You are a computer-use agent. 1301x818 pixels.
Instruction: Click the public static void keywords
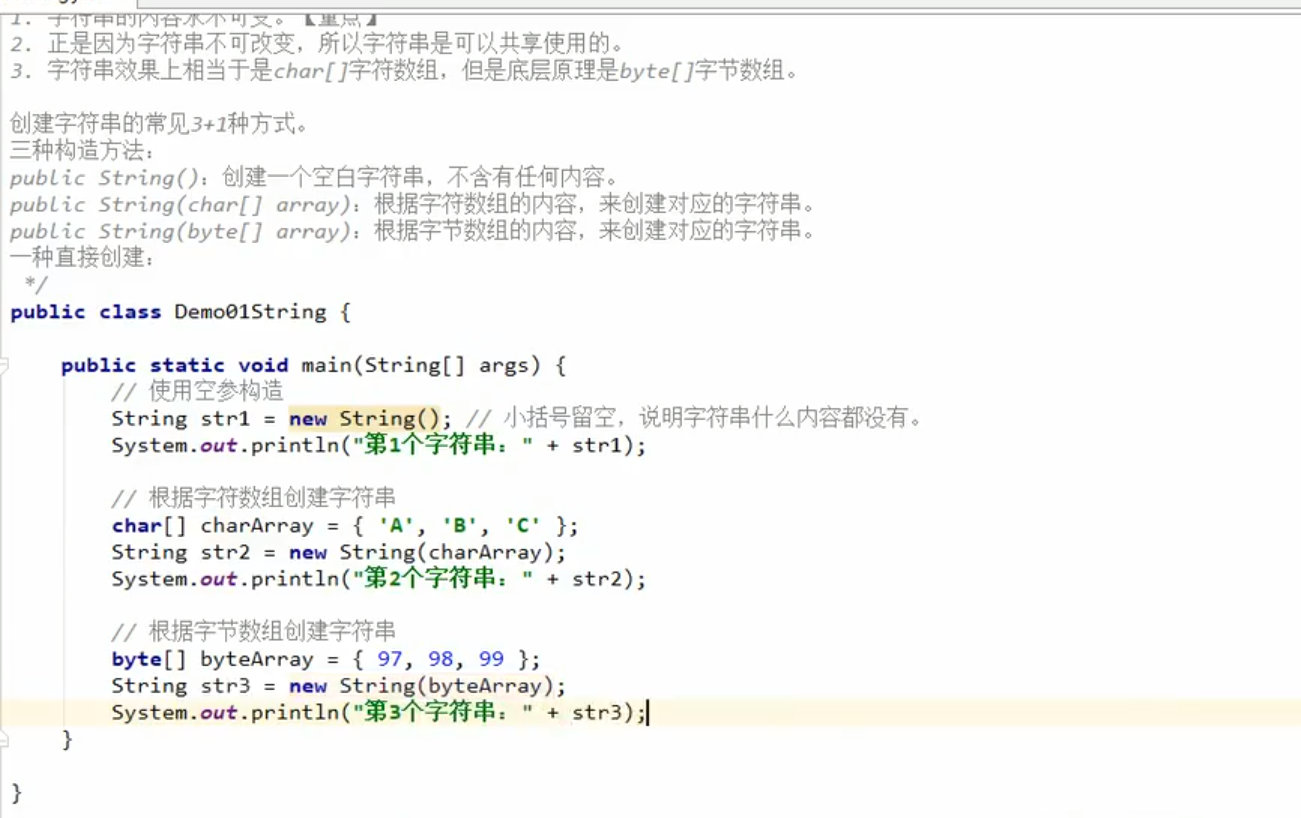[x=175, y=365]
